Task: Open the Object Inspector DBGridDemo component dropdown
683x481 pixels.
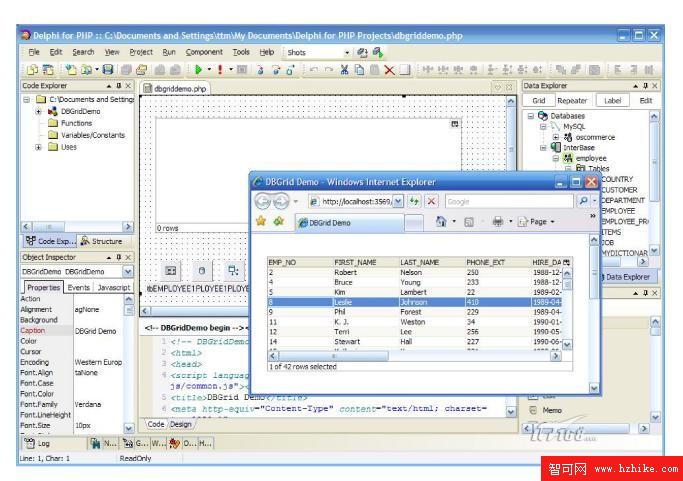Action: click(x=128, y=272)
